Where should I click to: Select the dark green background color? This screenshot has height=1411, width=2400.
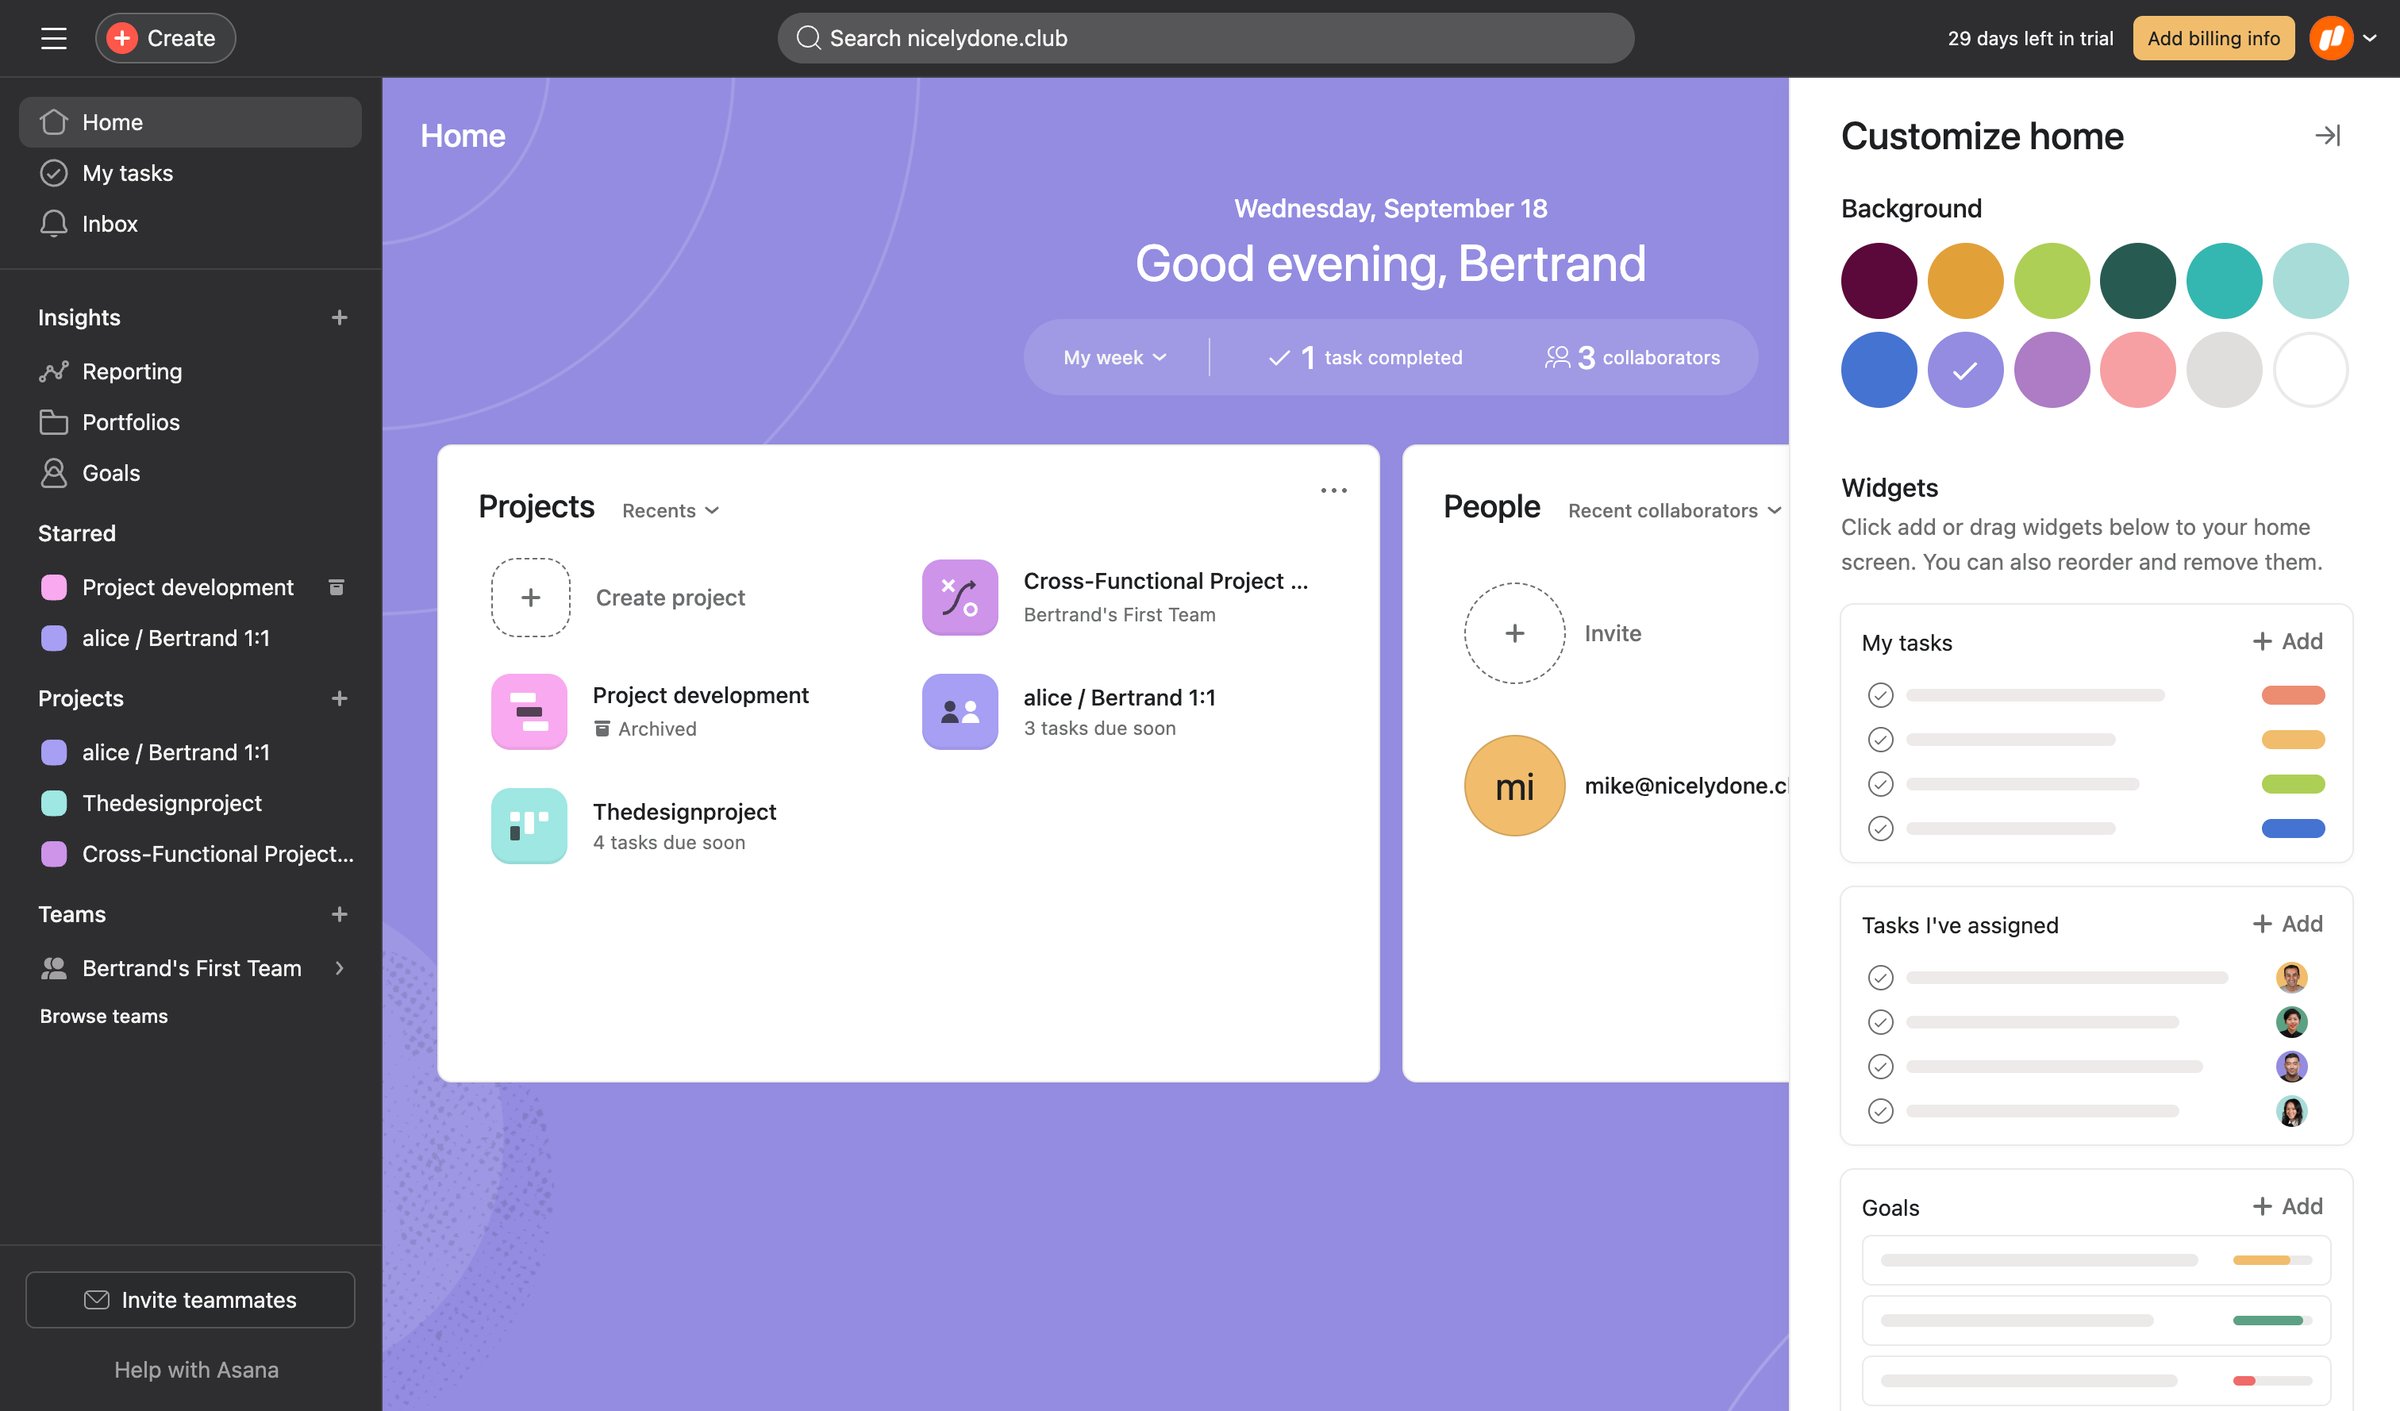point(2137,281)
